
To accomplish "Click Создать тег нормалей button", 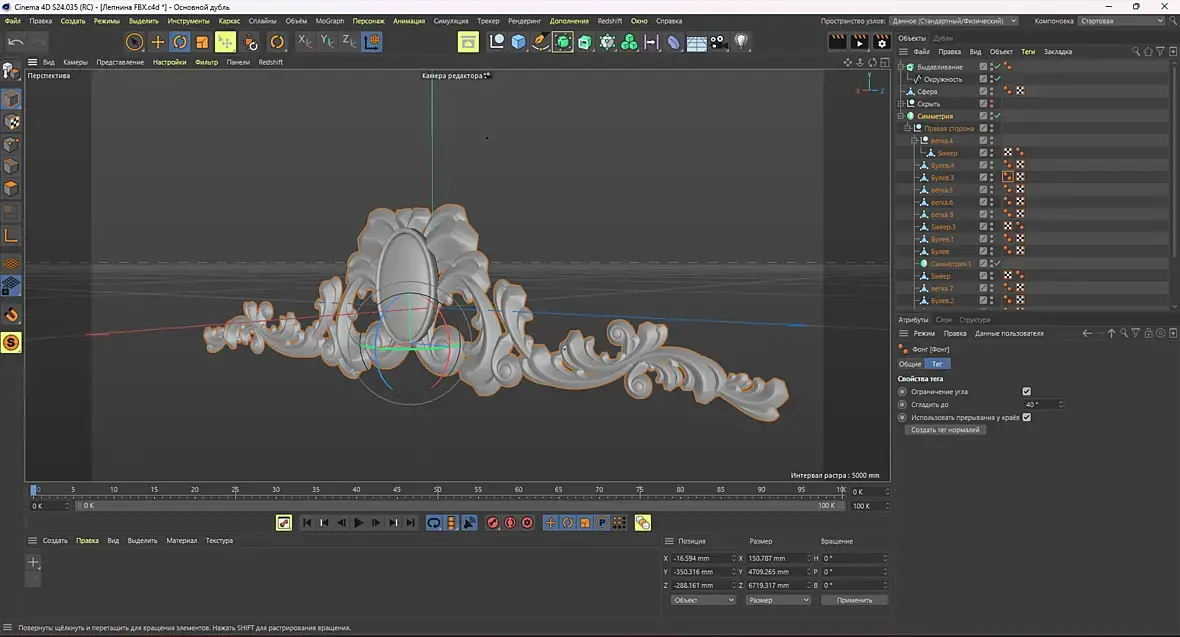I will tap(945, 430).
